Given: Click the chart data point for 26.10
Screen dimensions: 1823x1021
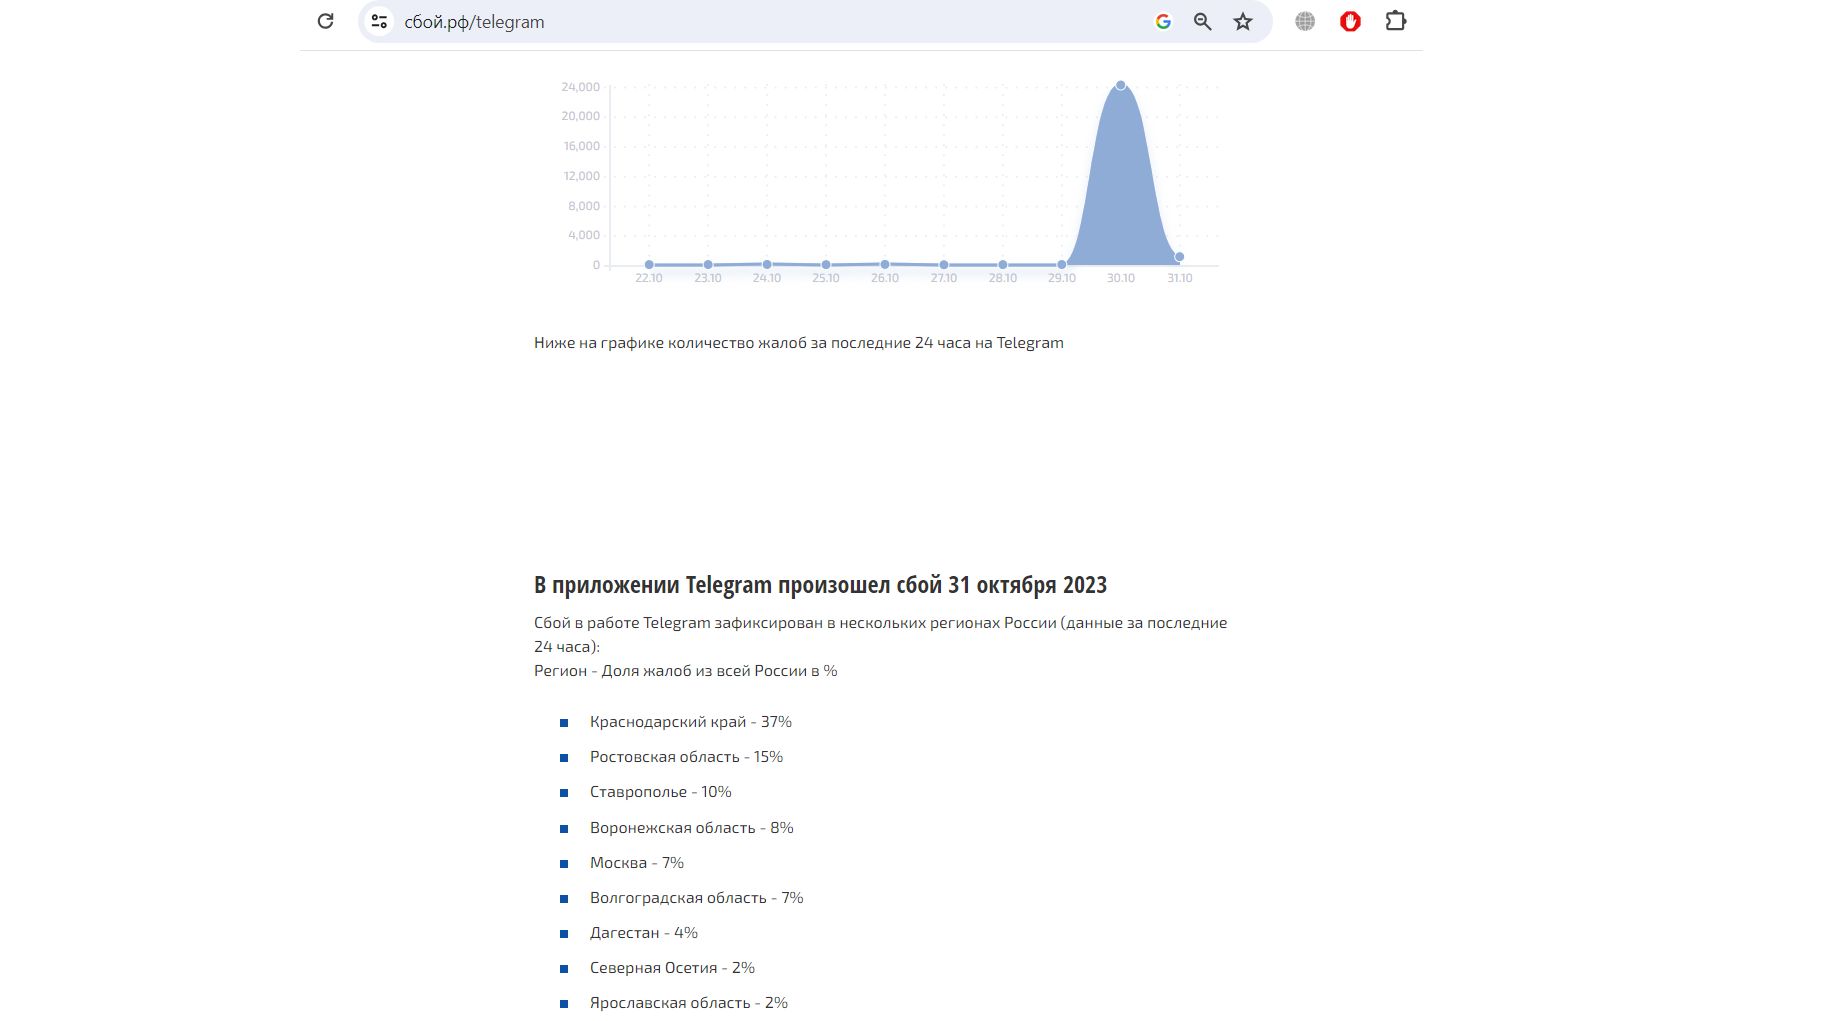Looking at the screenshot, I should [885, 264].
